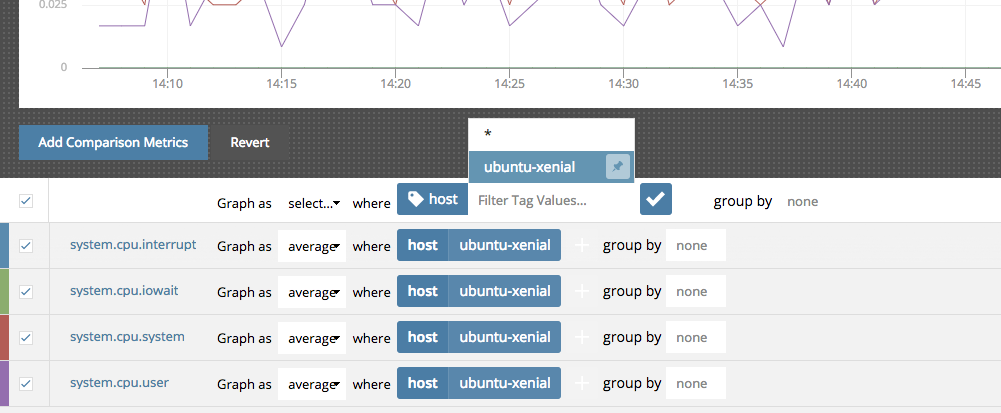
Task: Open the top 'select...' Graph as dropdown
Action: coord(313,202)
